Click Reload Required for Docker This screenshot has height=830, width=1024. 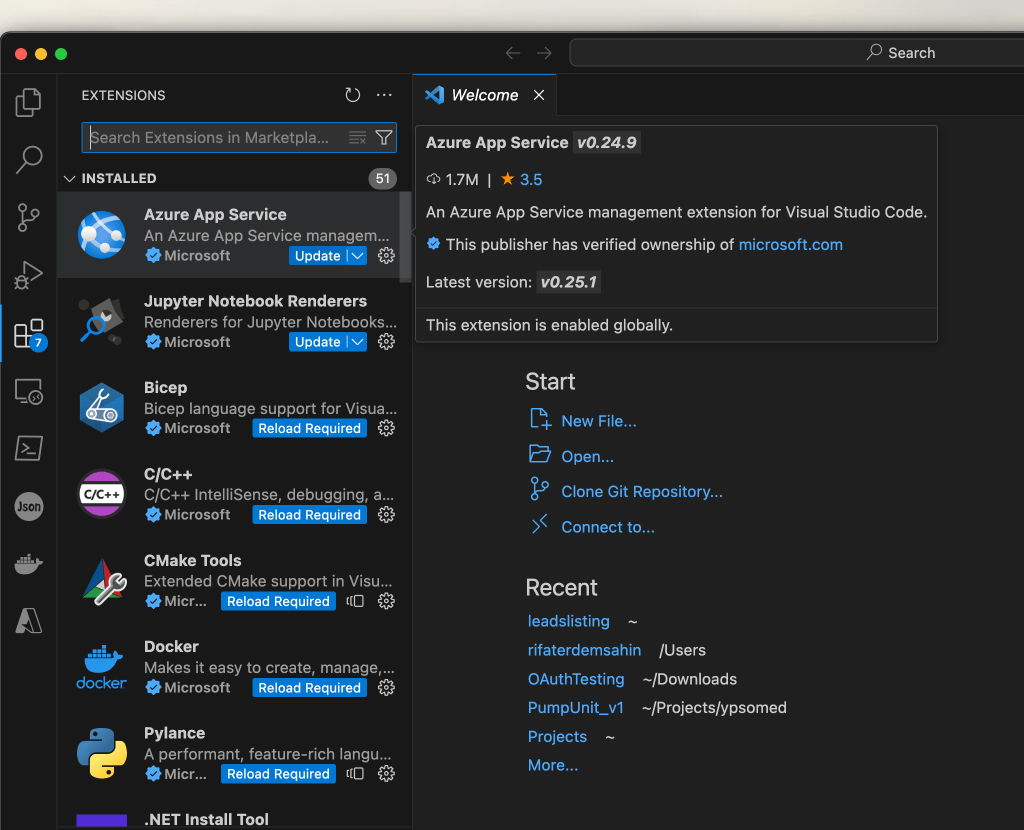pos(310,688)
